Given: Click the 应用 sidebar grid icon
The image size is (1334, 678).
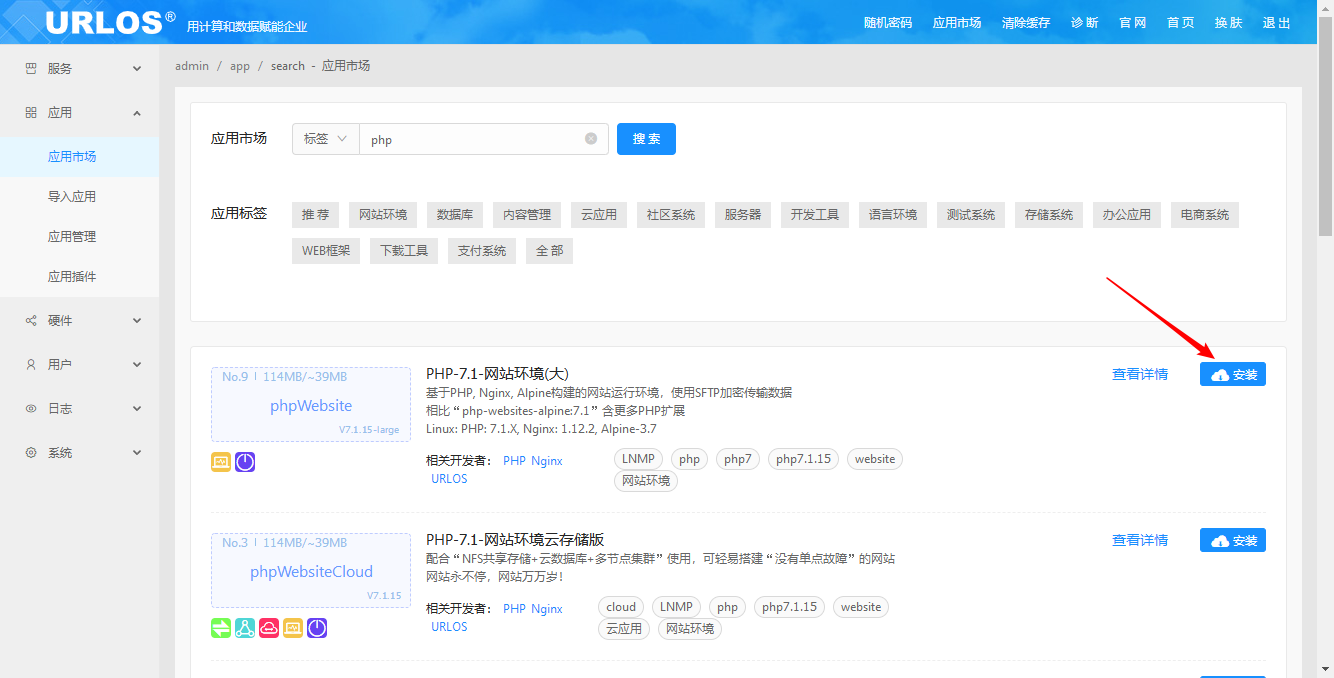Looking at the screenshot, I should coord(31,113).
